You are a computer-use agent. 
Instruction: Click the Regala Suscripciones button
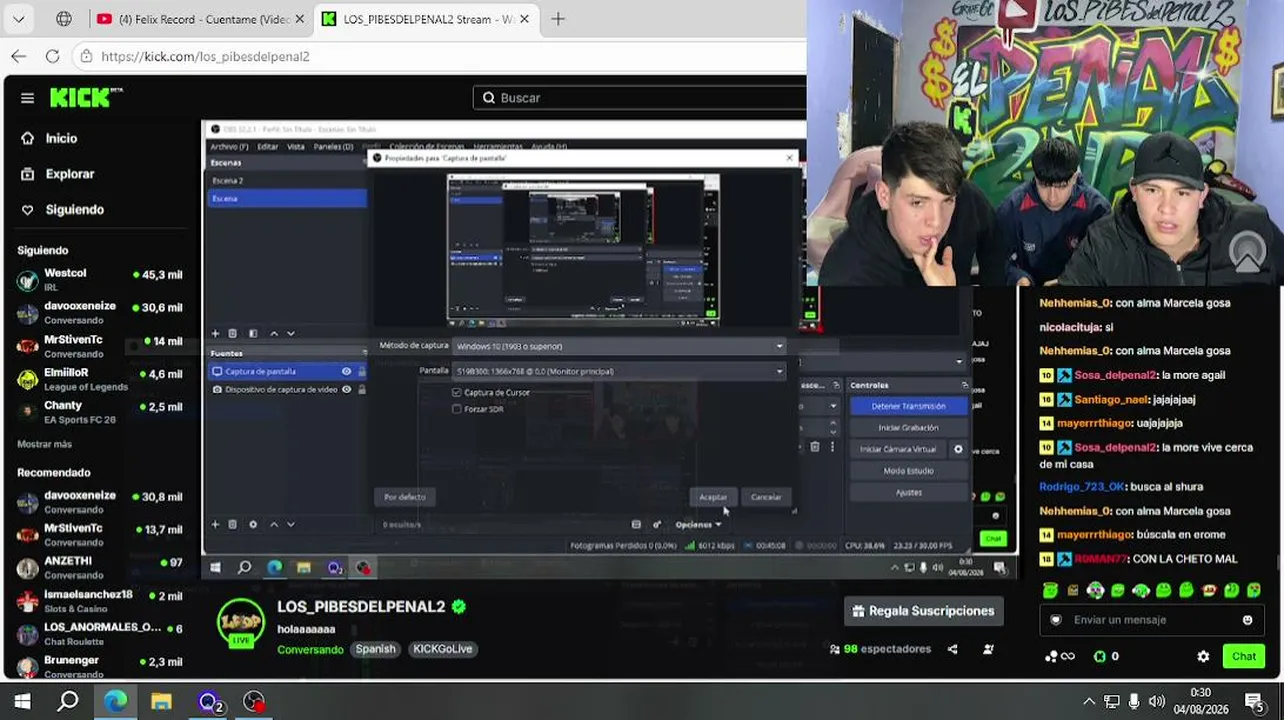click(x=923, y=611)
